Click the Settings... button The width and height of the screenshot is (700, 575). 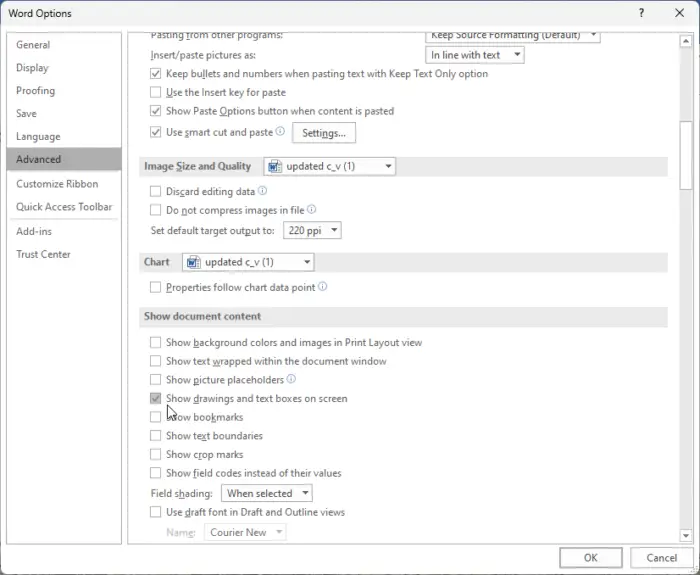324,133
